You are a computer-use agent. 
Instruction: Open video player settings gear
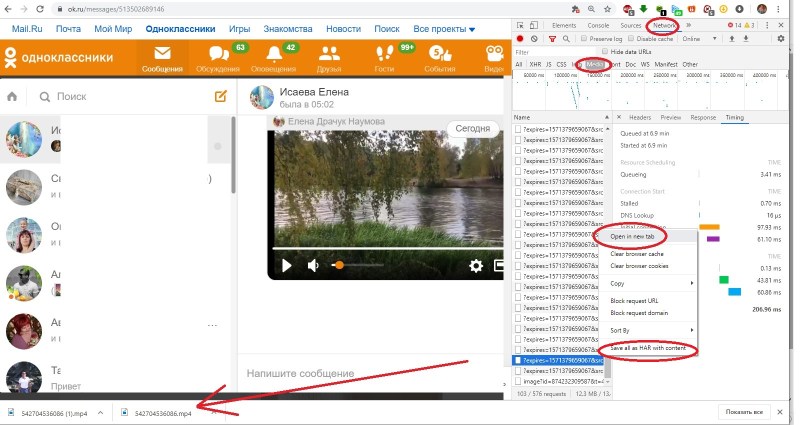[476, 266]
